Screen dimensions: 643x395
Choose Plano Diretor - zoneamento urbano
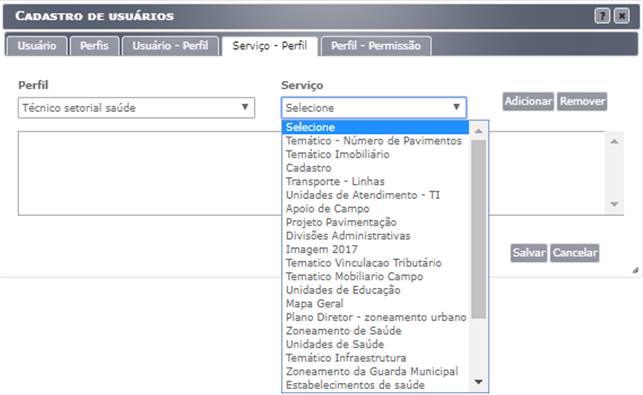point(375,317)
